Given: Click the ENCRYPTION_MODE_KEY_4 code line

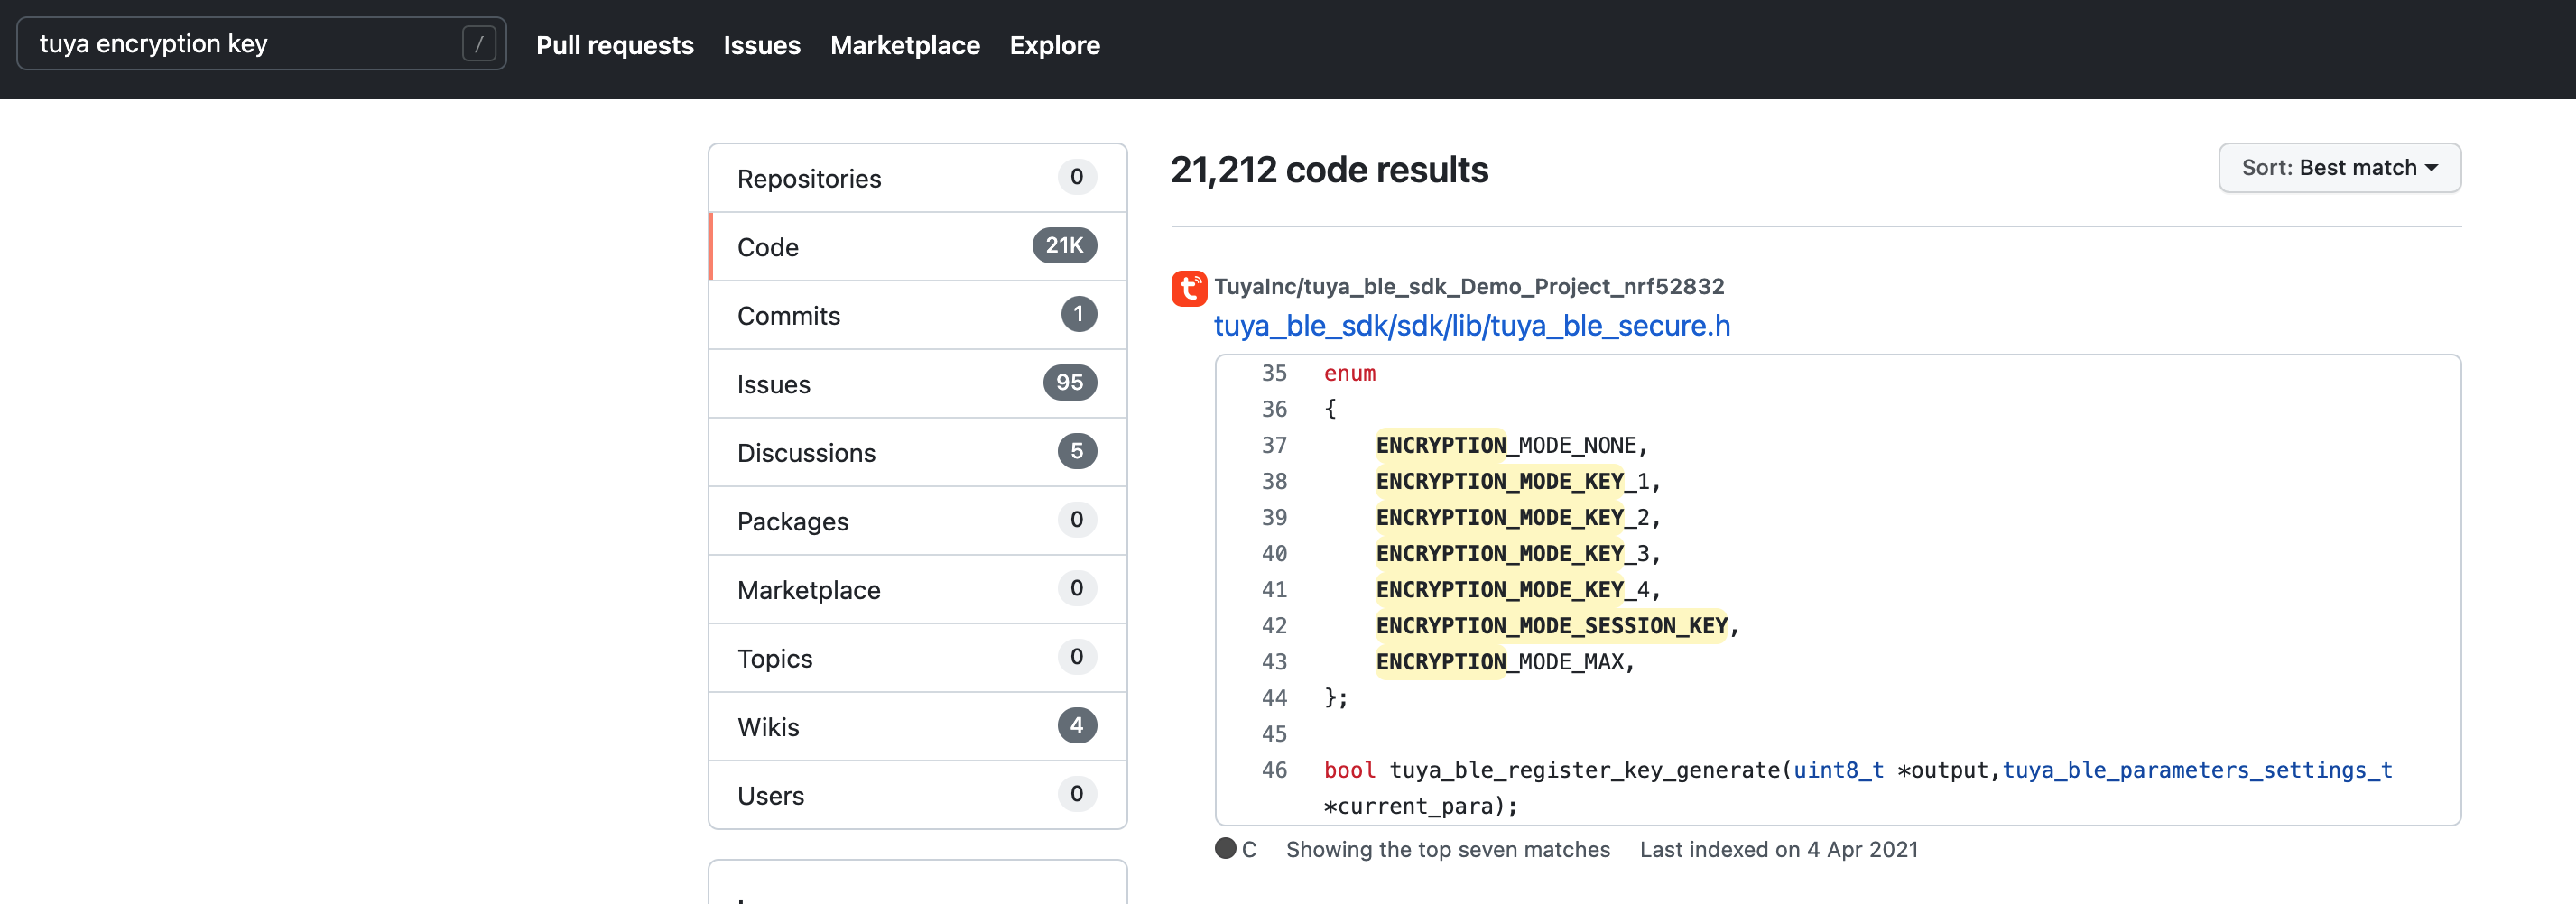Looking at the screenshot, I should click(1517, 590).
